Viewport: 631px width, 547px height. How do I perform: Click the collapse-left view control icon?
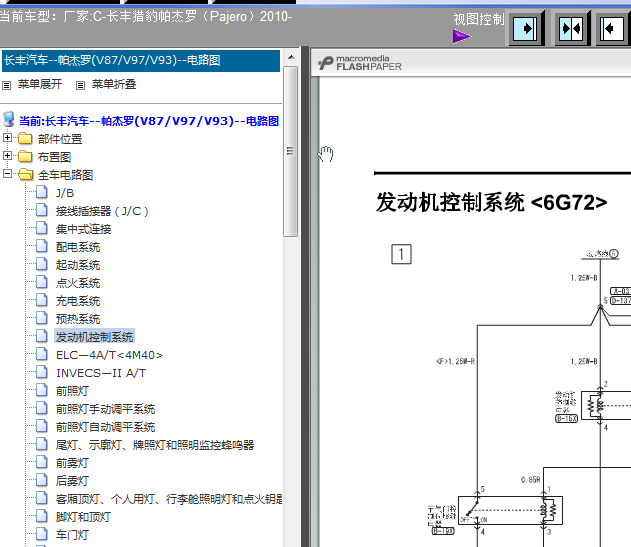[612, 29]
